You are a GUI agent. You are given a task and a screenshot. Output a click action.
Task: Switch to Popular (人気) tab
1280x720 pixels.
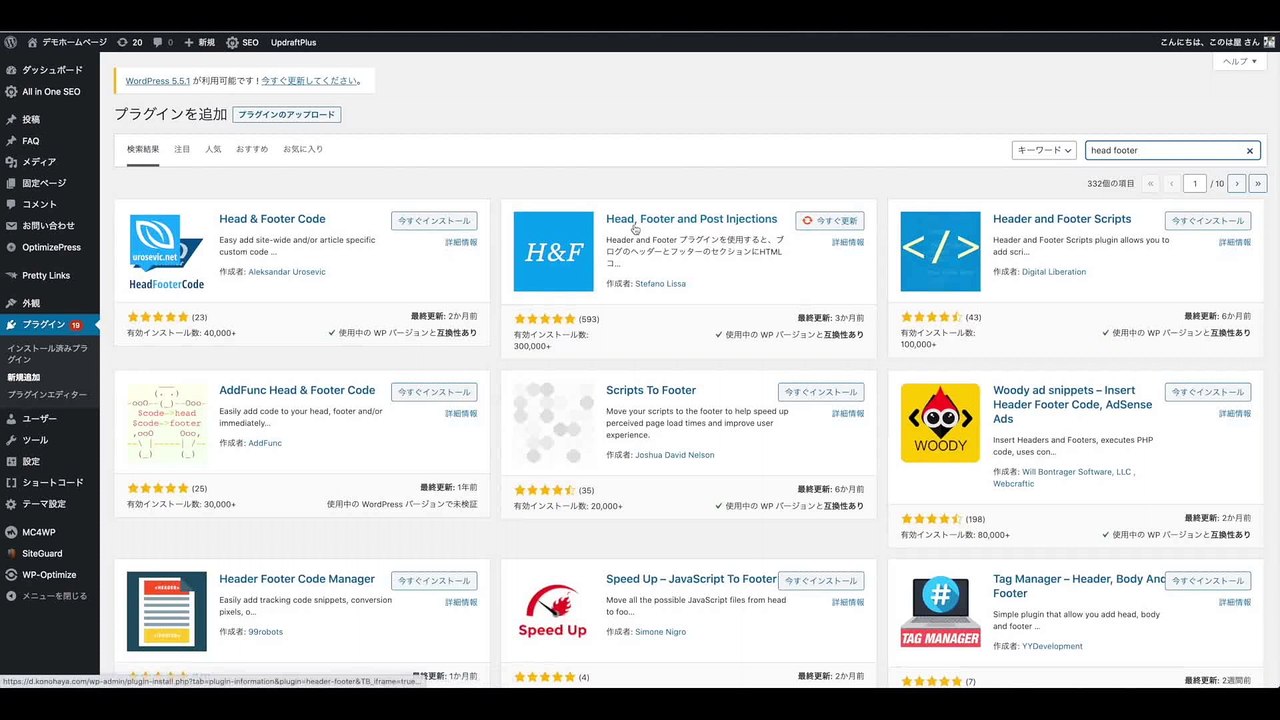(213, 149)
